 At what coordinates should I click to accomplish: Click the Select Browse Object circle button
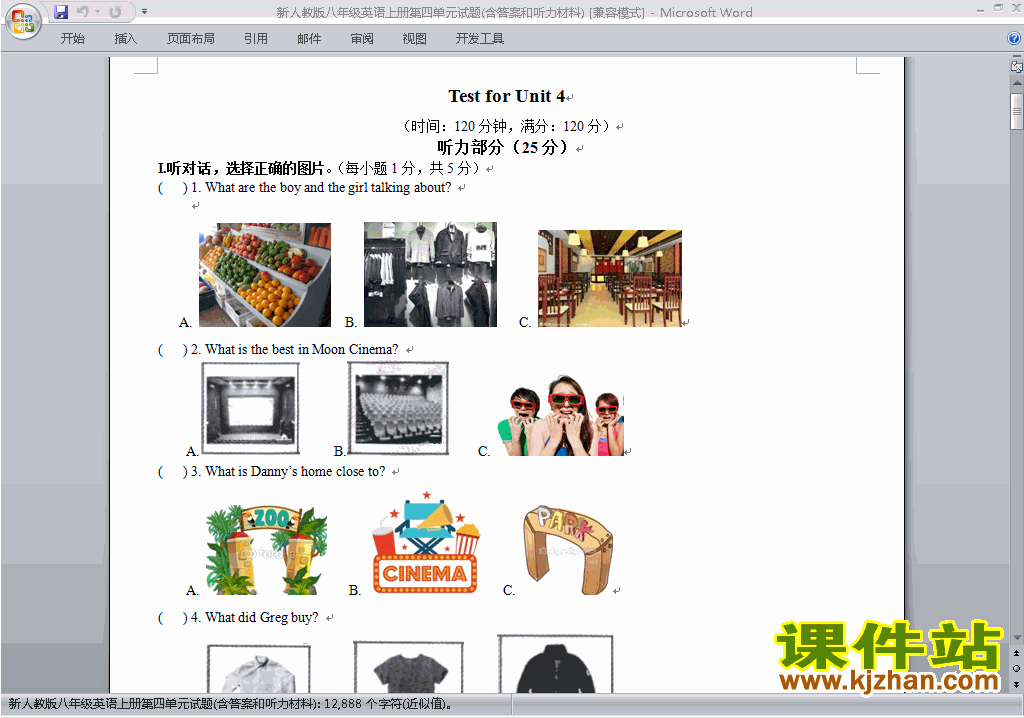click(x=1016, y=668)
